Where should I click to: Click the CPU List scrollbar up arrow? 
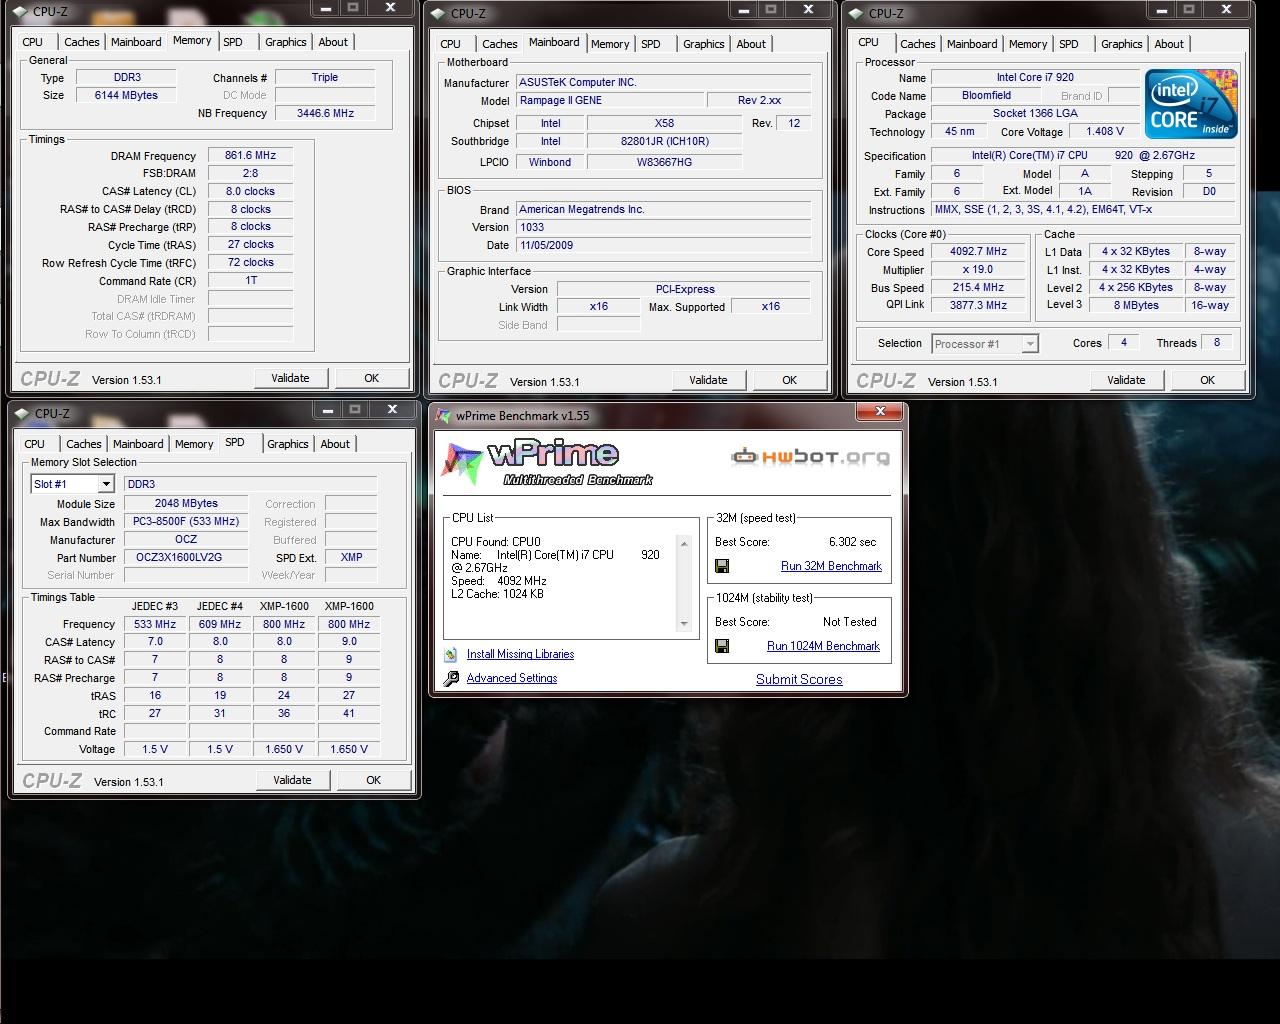(x=685, y=544)
